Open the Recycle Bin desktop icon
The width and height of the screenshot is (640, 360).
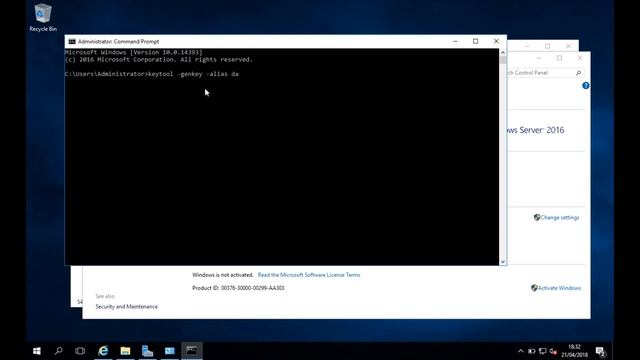click(x=43, y=18)
